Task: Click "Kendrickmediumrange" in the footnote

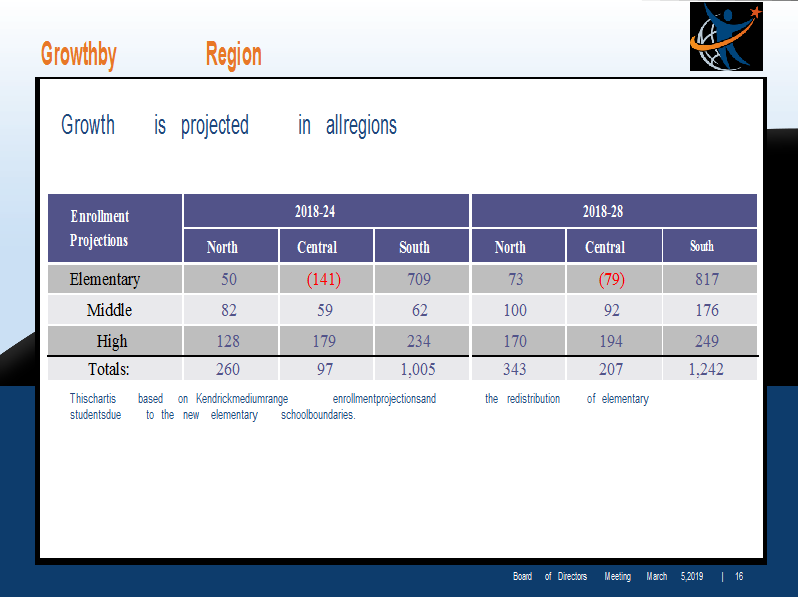Action: 242,399
